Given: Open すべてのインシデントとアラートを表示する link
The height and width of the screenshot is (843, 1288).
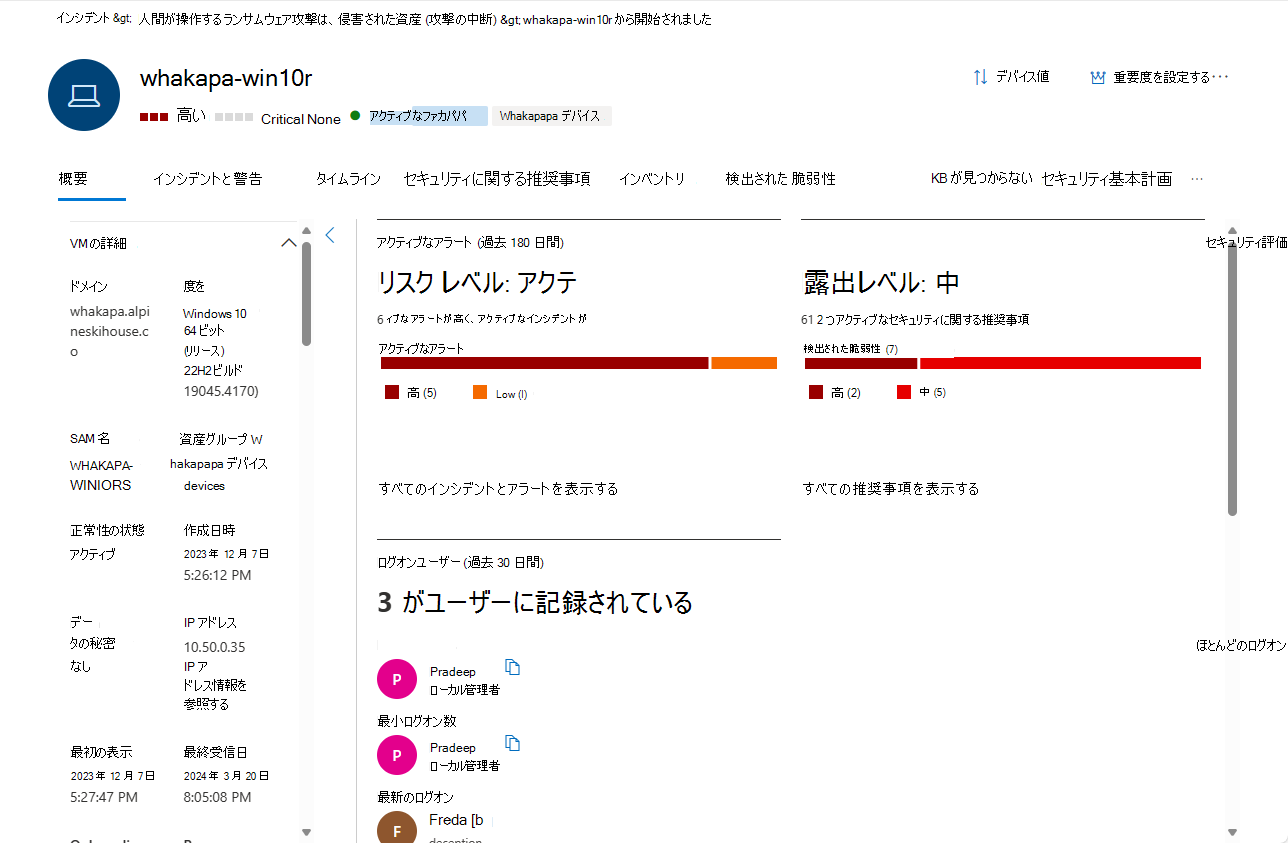Looking at the screenshot, I should [x=498, y=489].
